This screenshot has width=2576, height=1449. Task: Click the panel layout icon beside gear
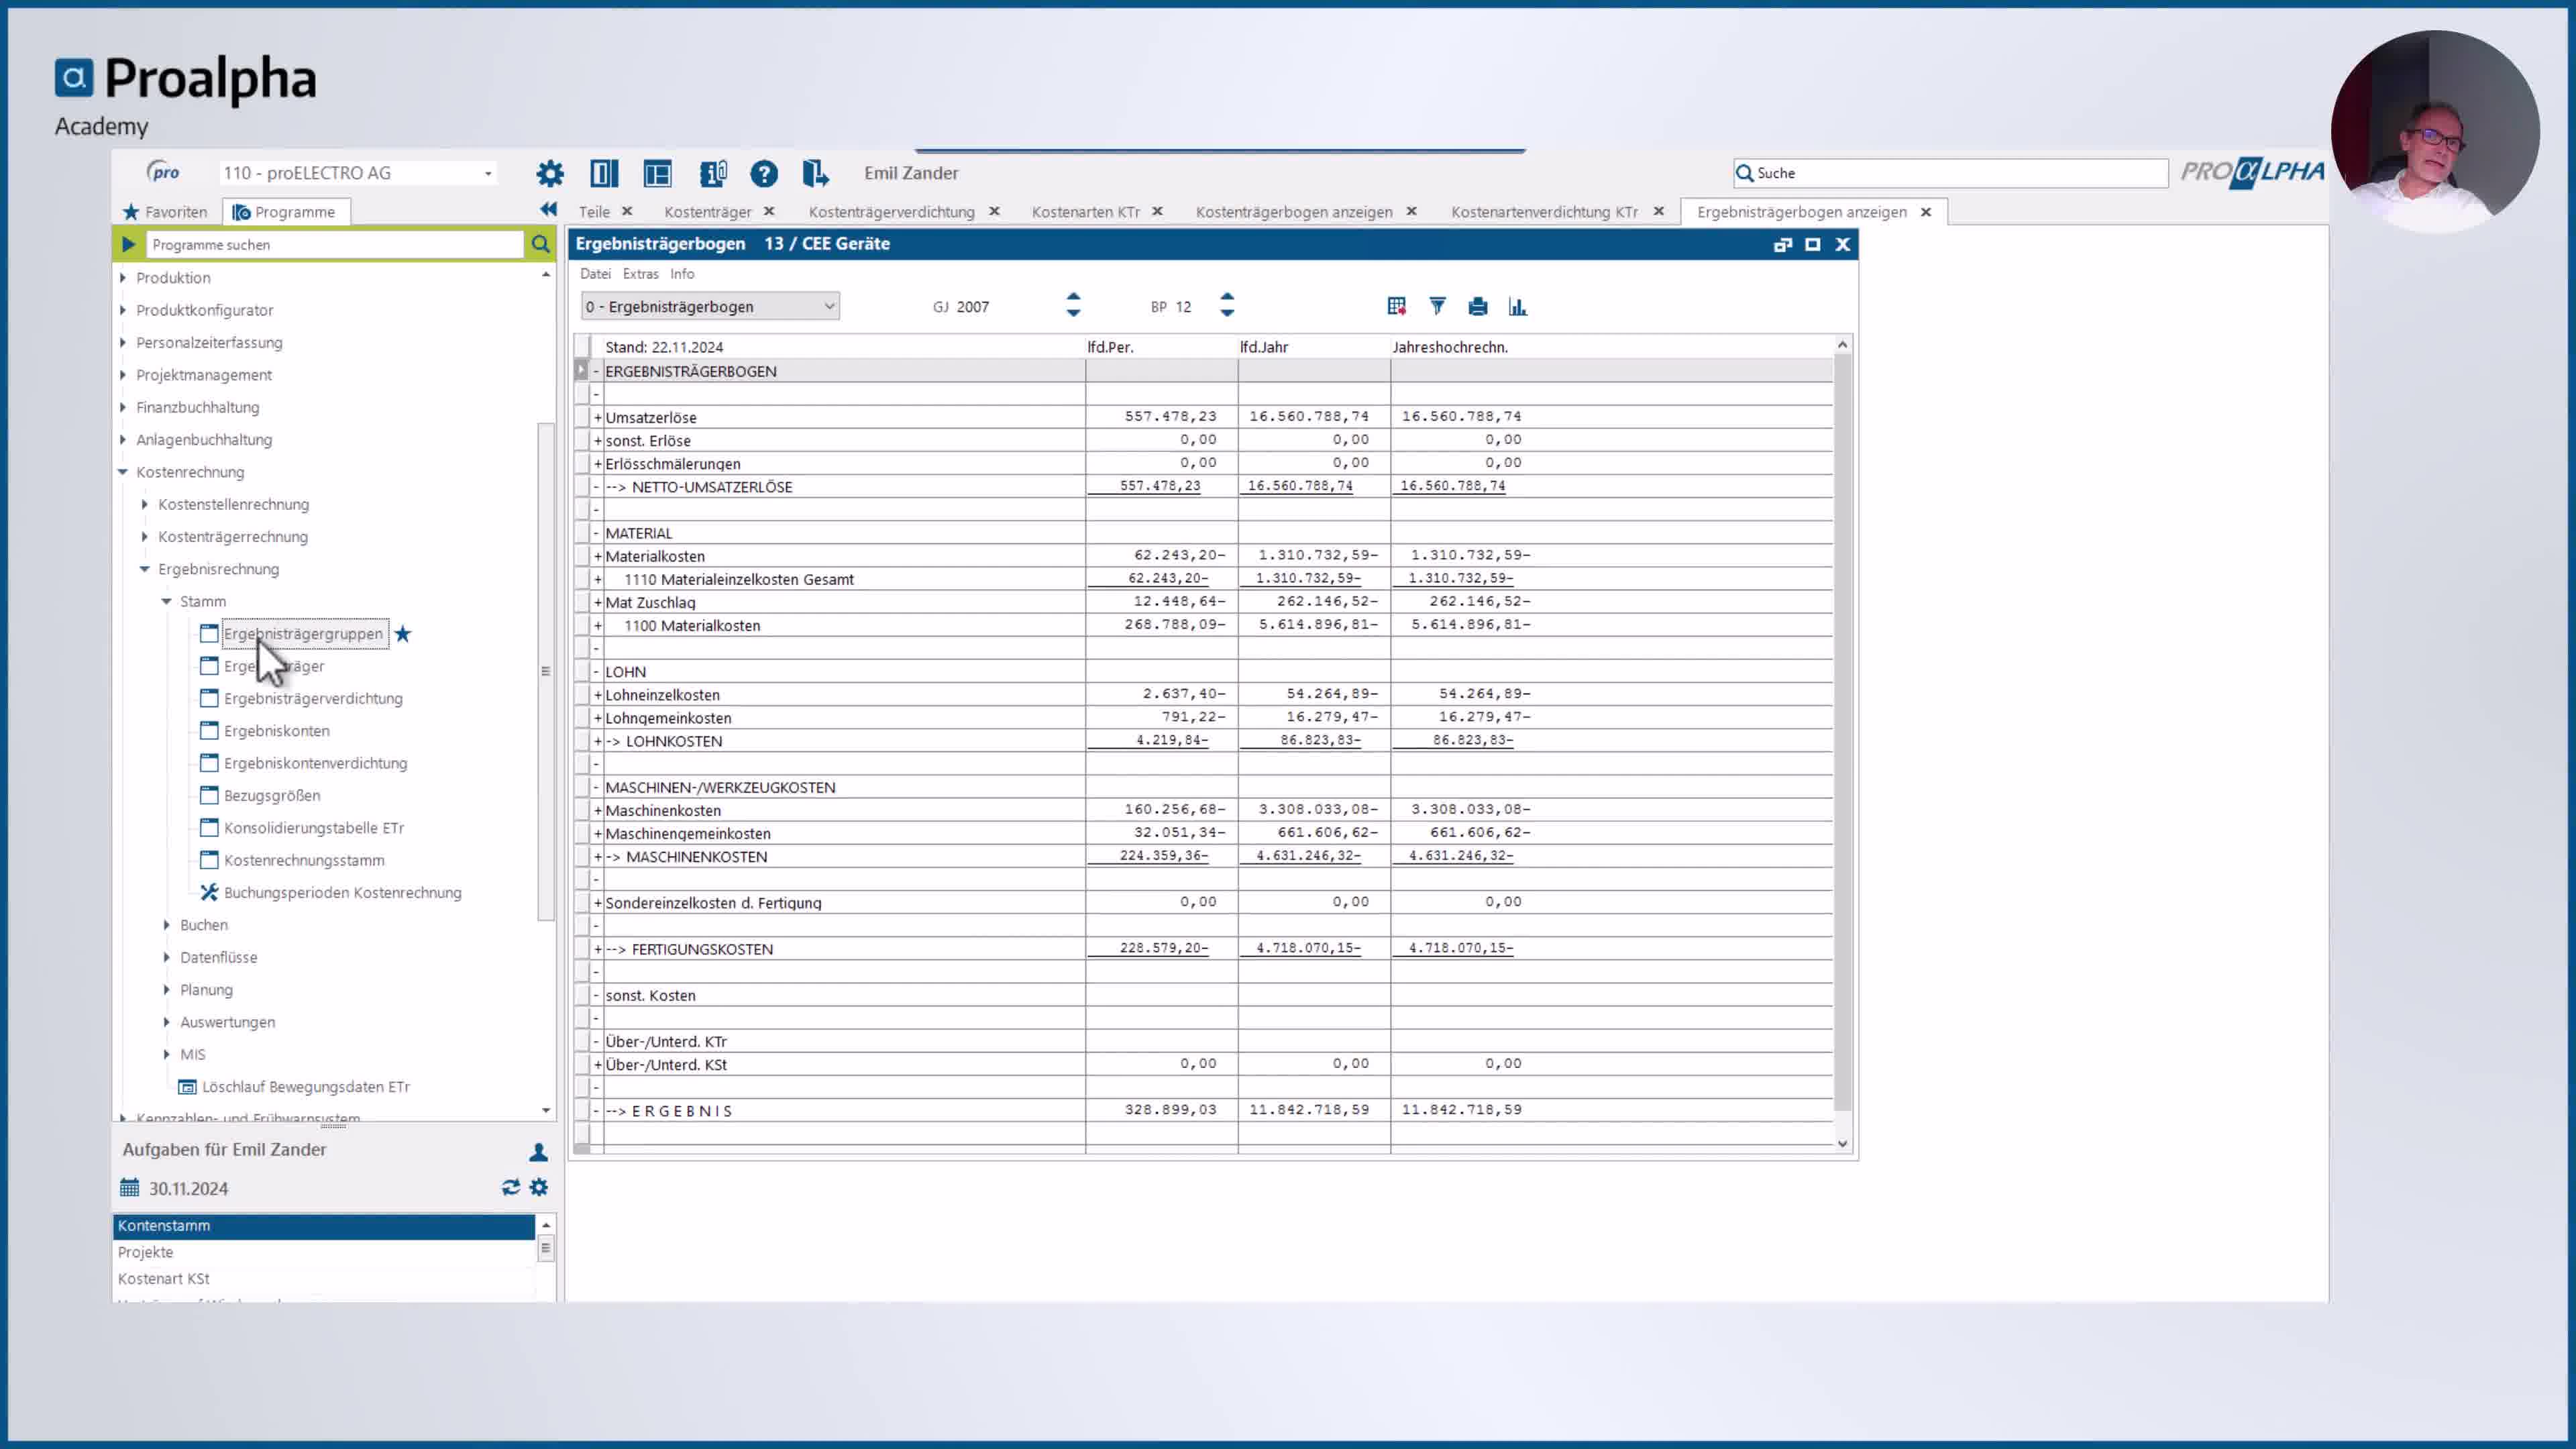(x=604, y=173)
